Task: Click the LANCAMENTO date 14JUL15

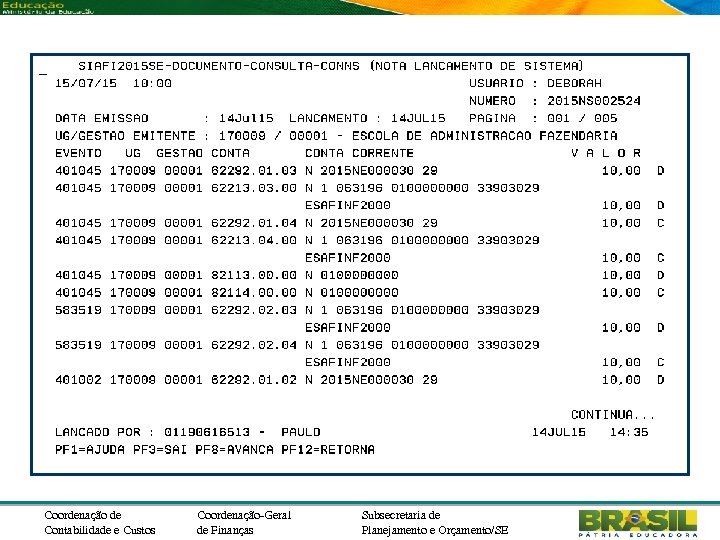Action: tap(418, 118)
